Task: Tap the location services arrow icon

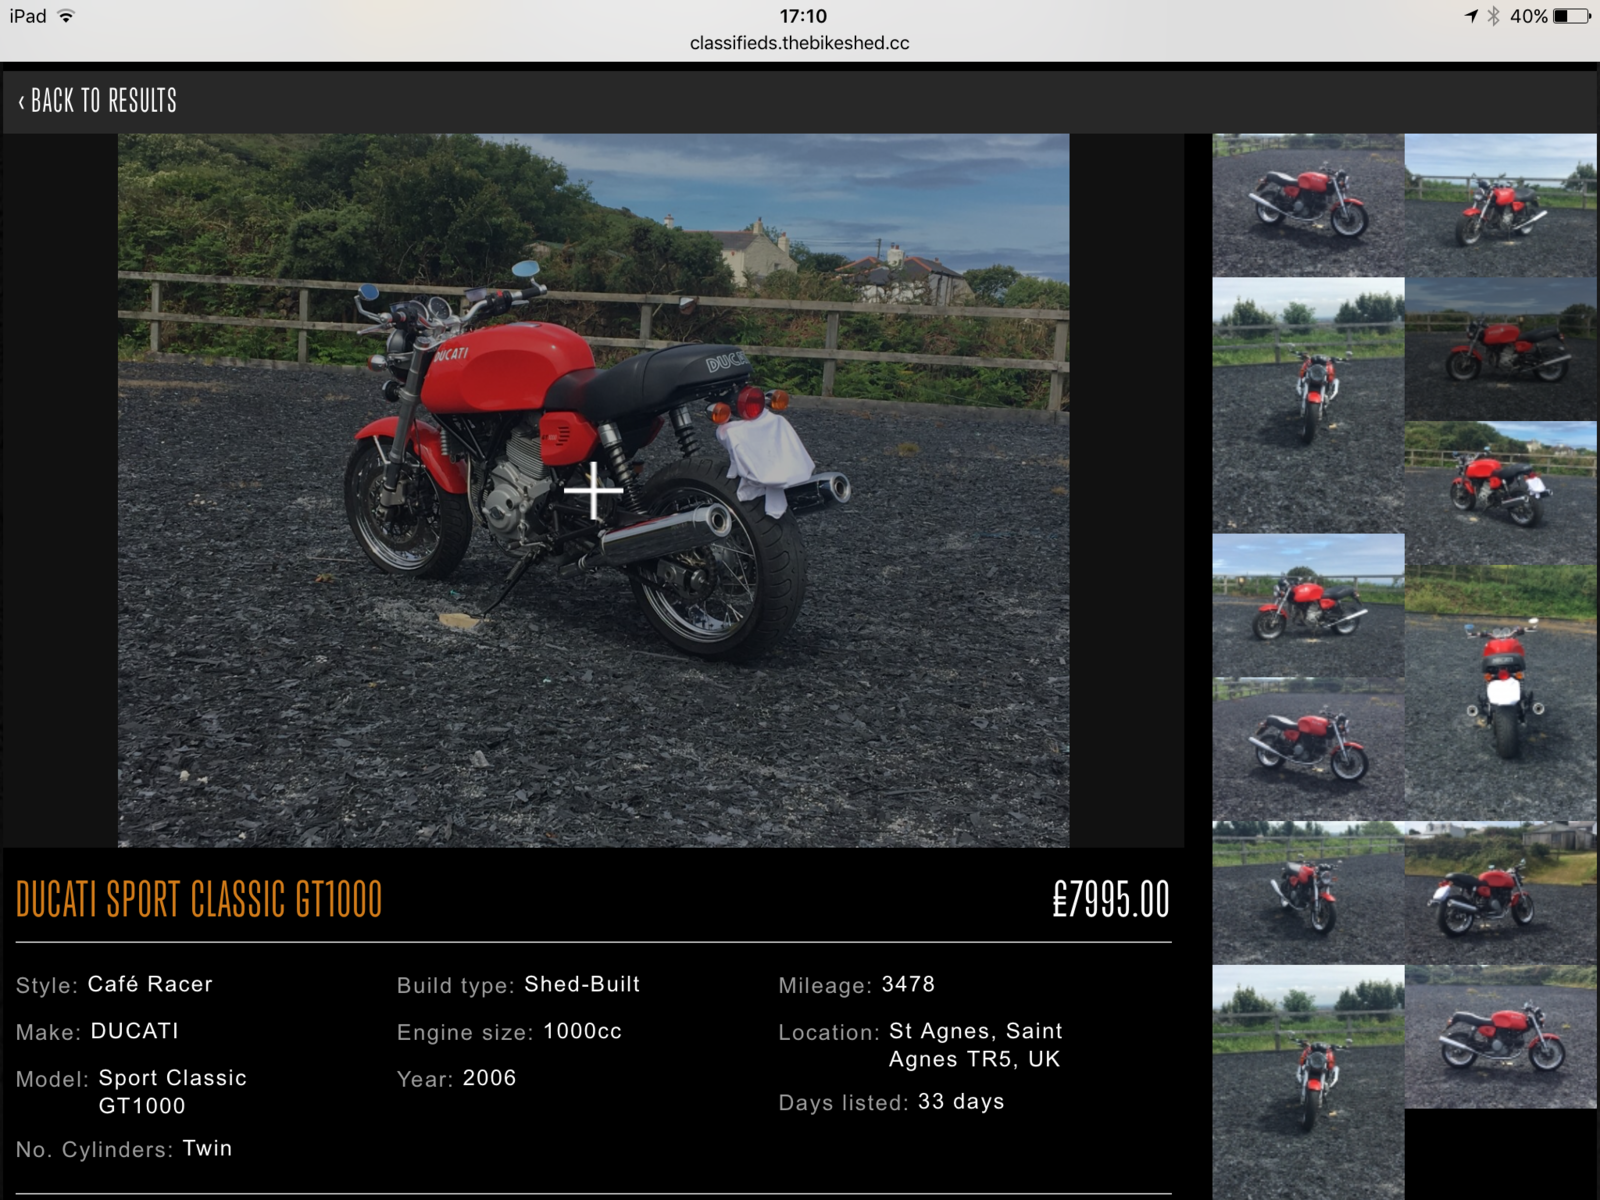Action: [x=1471, y=16]
